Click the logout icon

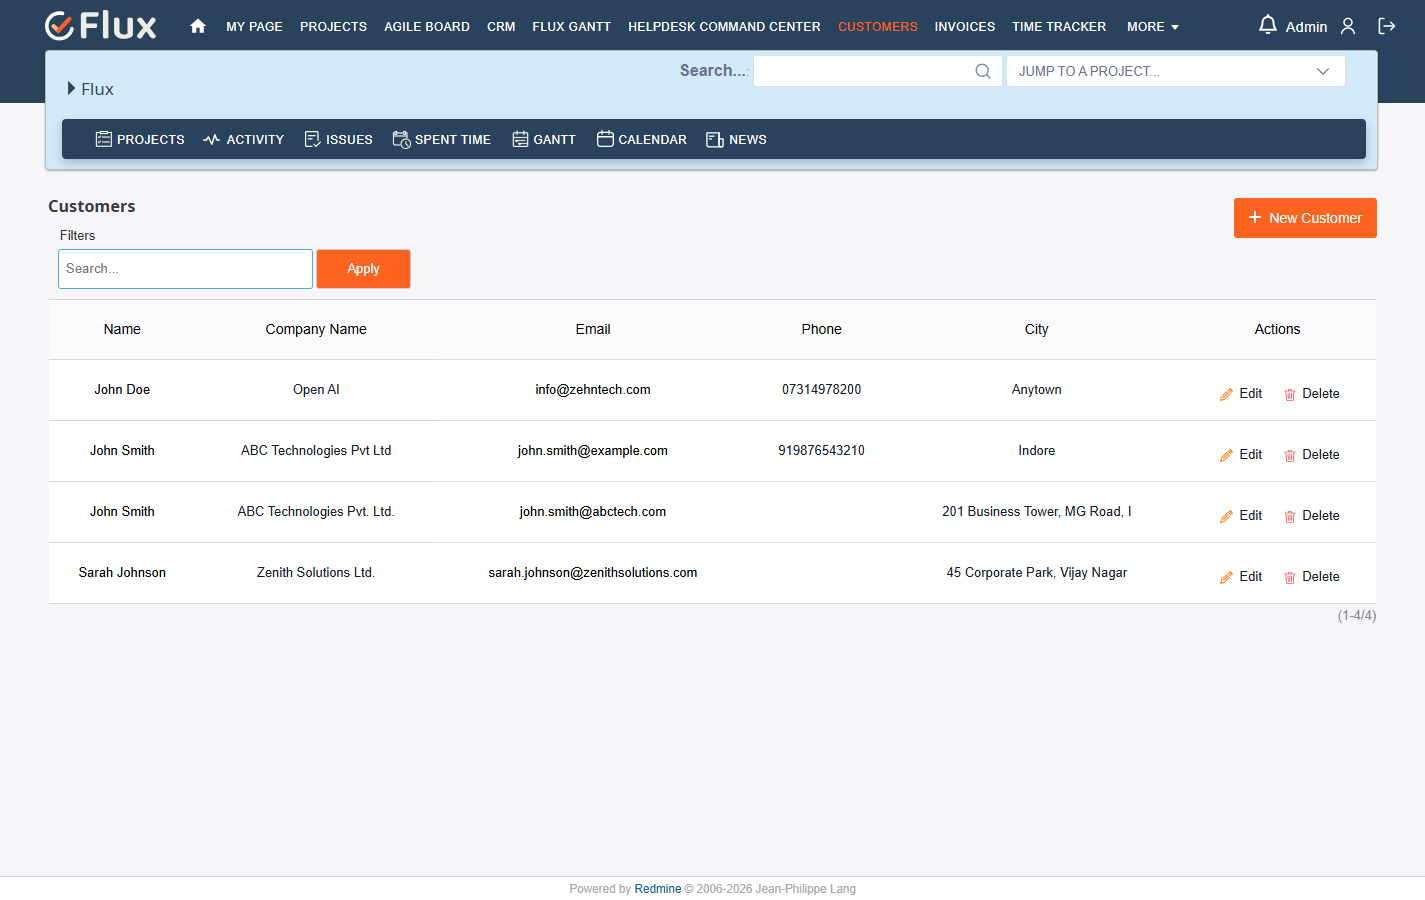[1387, 26]
